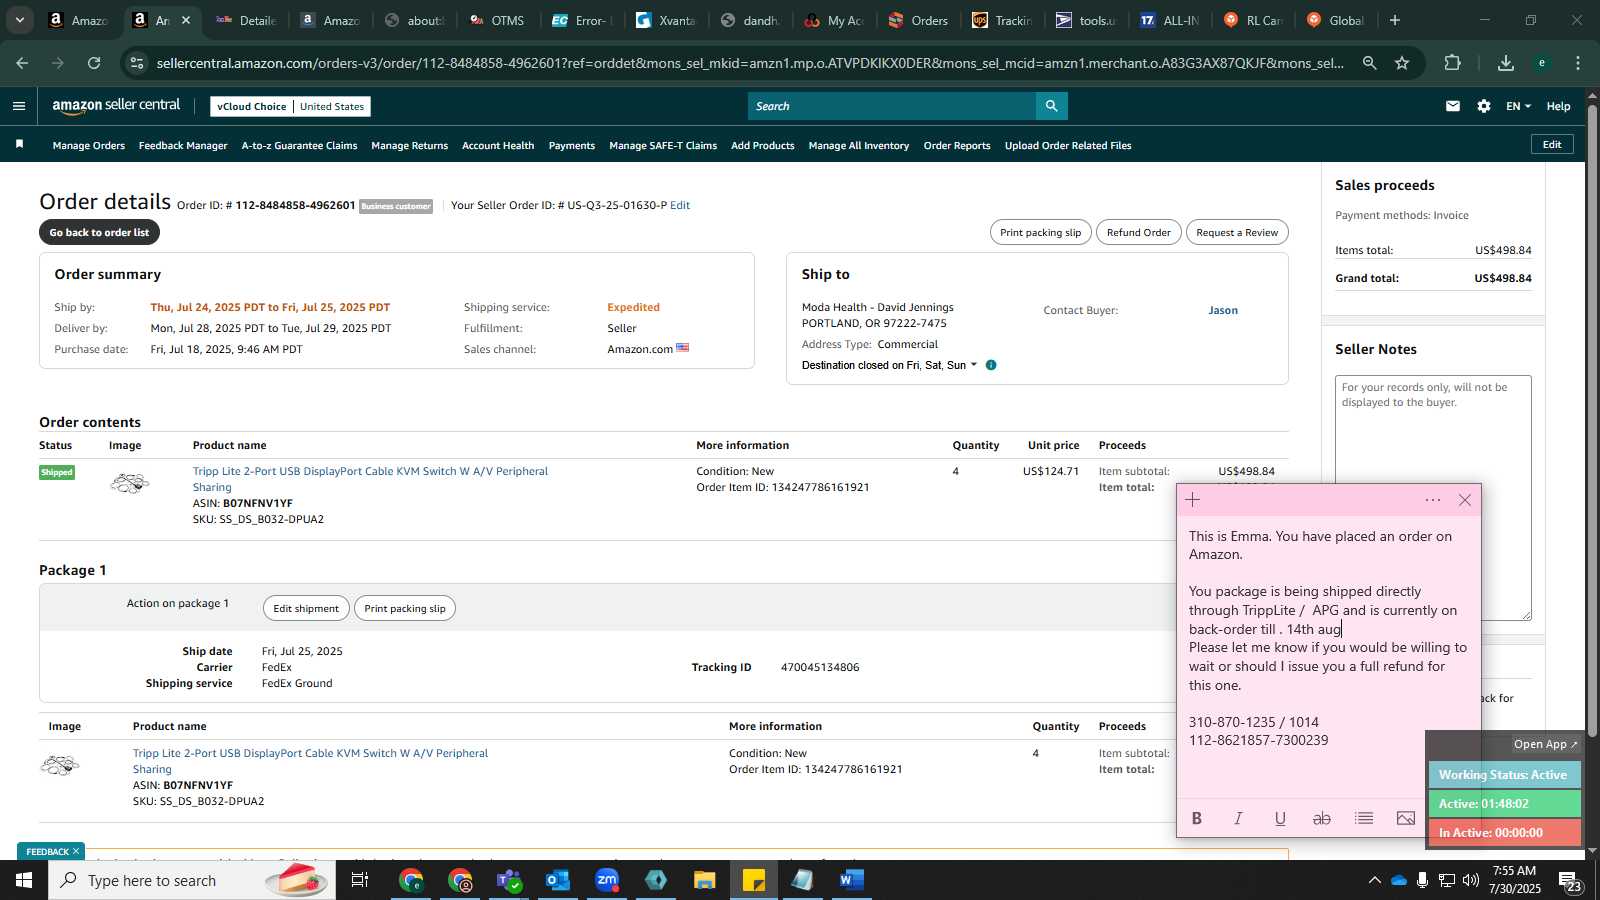The width and height of the screenshot is (1600, 900).
Task: Open the sticky note options menu
Action: tap(1433, 500)
